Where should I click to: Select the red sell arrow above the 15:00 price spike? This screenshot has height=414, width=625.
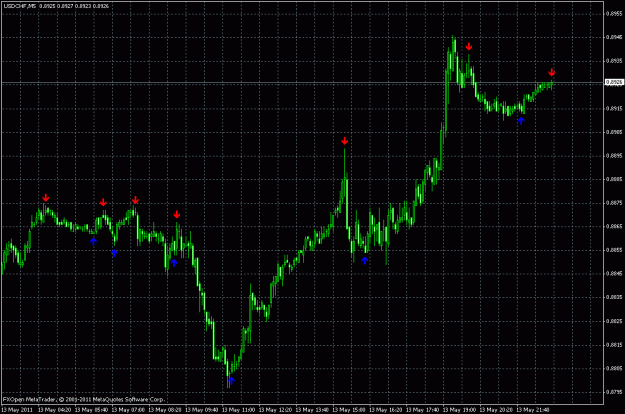tap(345, 141)
